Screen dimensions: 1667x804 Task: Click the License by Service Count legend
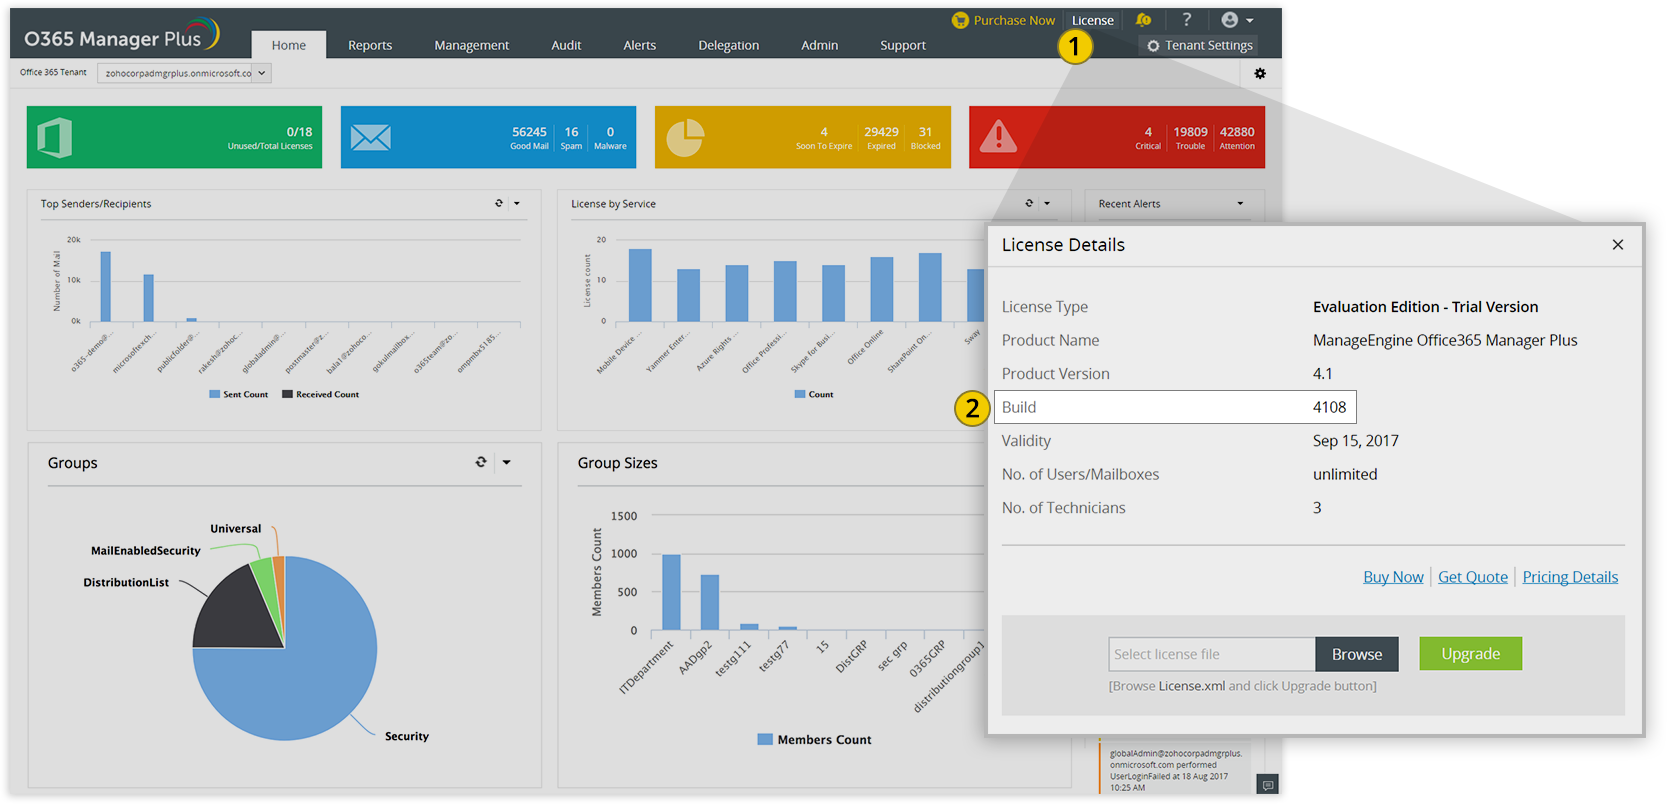814,395
